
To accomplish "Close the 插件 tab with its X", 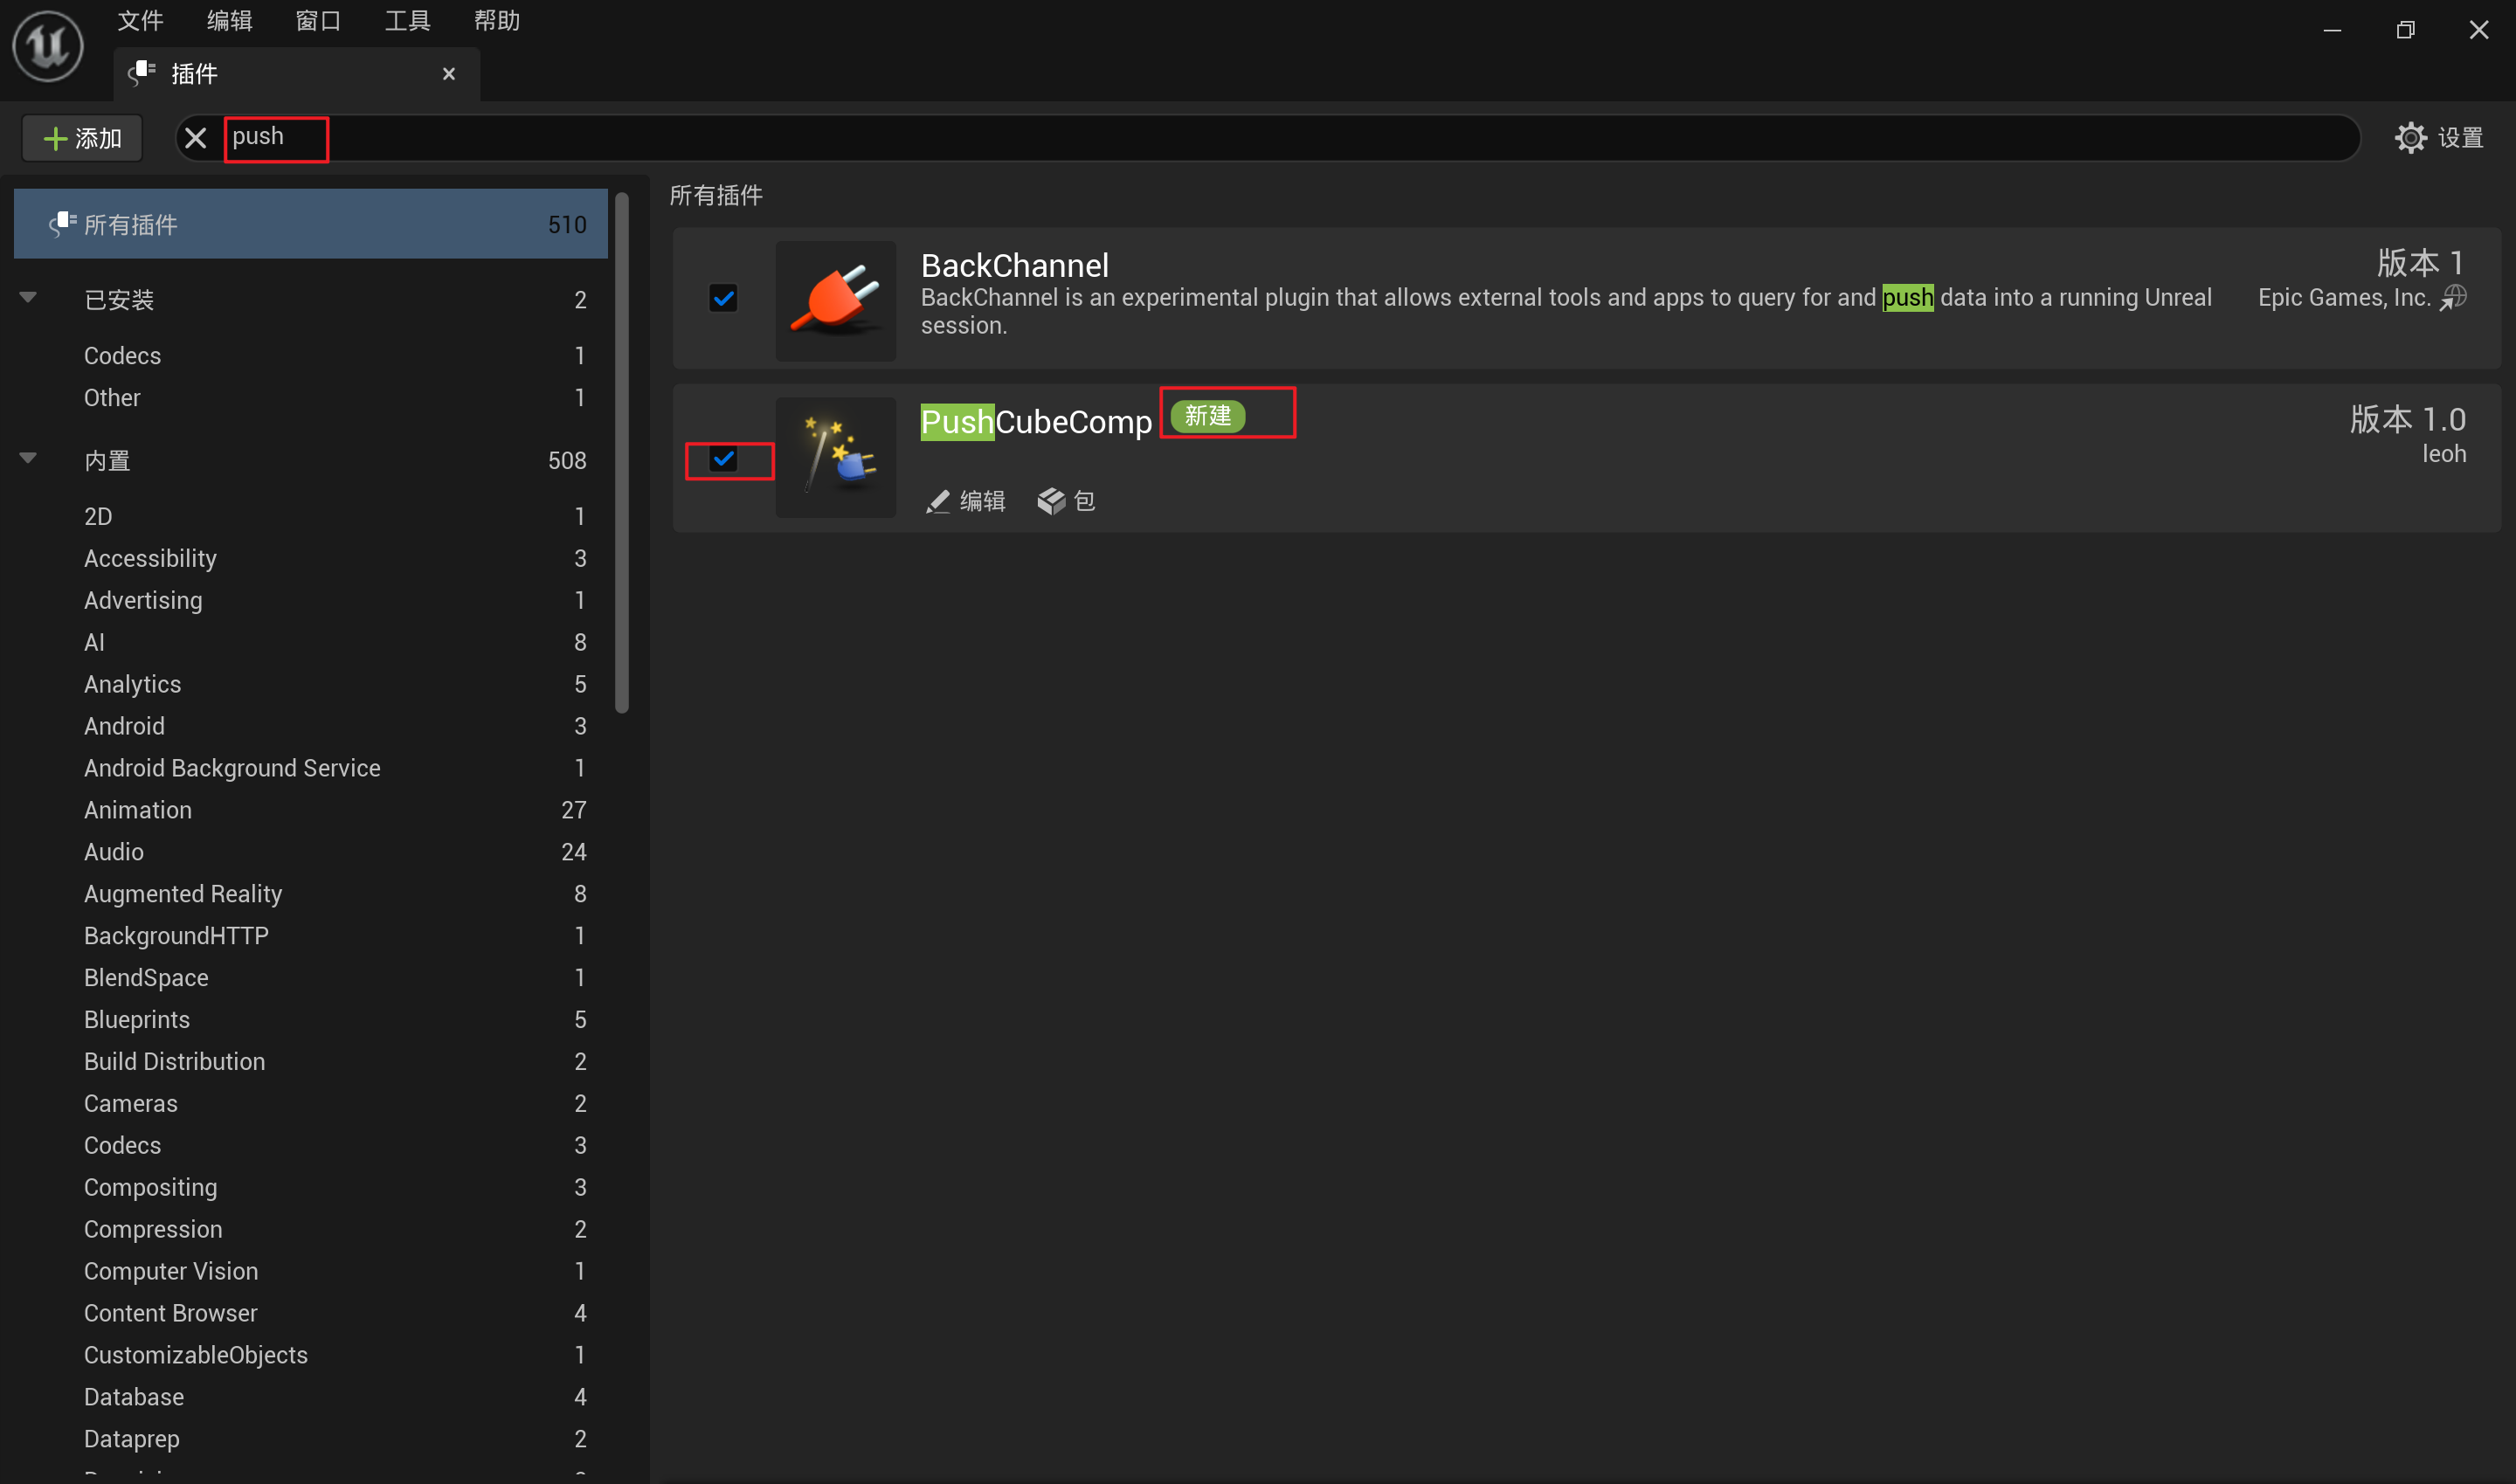I will click(x=449, y=74).
